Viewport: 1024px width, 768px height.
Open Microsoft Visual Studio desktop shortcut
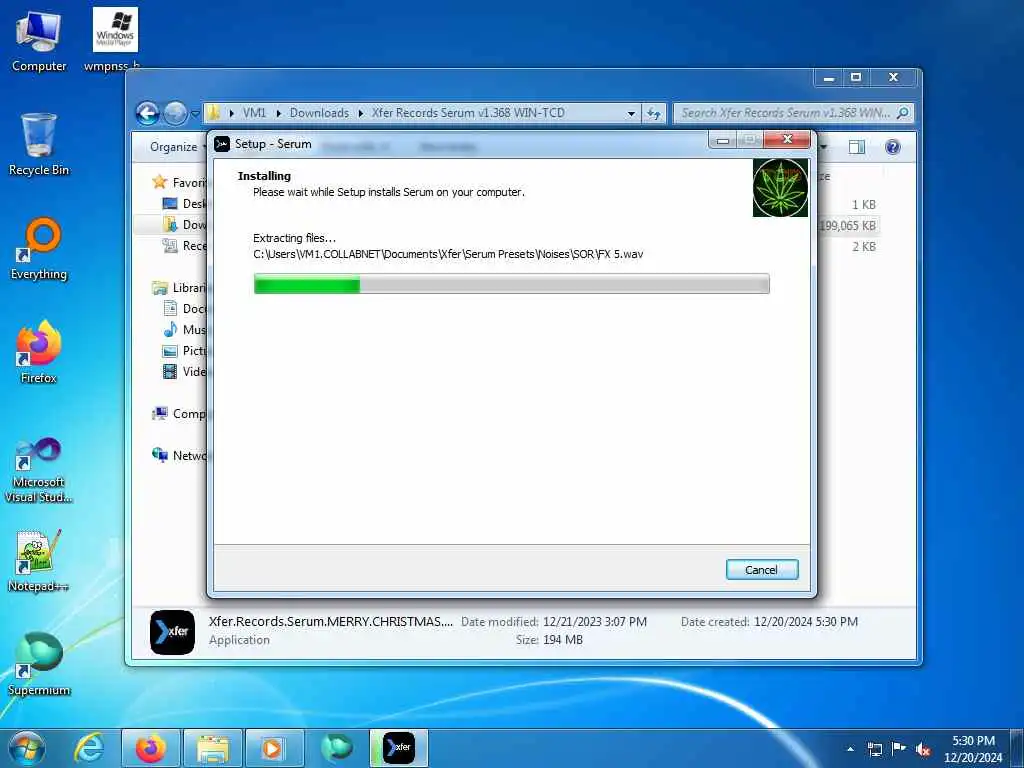point(39,470)
